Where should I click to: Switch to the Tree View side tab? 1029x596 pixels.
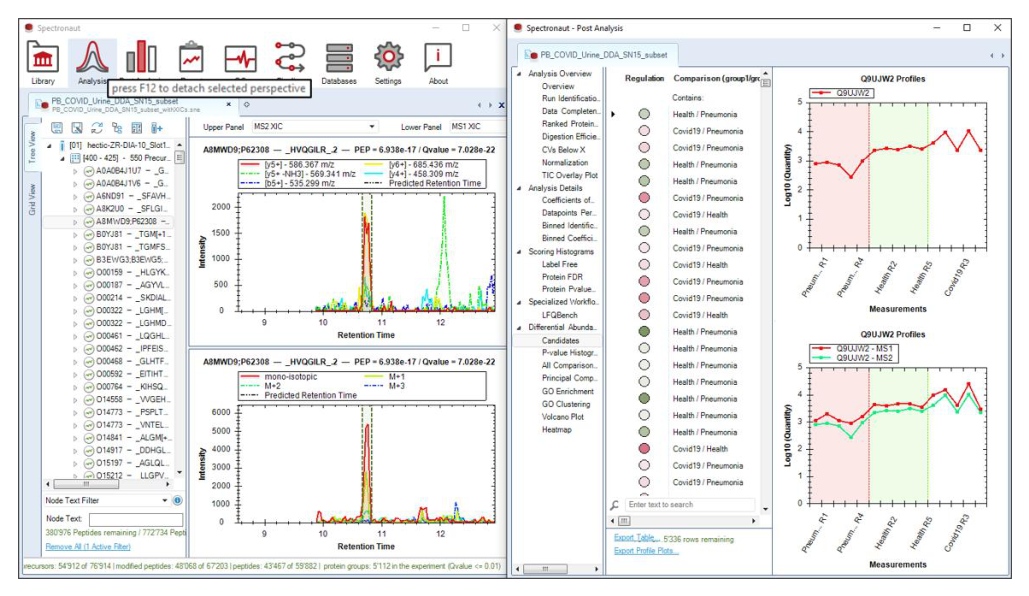[31, 147]
